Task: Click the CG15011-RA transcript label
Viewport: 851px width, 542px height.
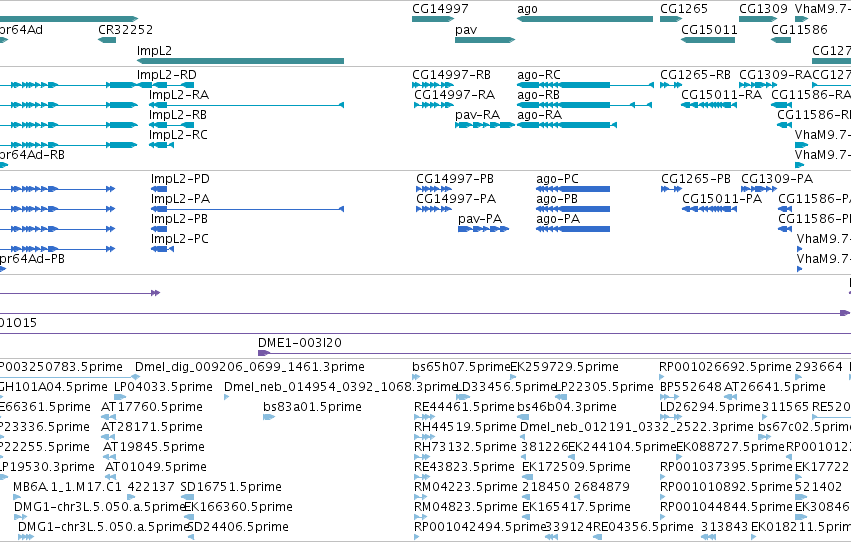Action: 721,95
